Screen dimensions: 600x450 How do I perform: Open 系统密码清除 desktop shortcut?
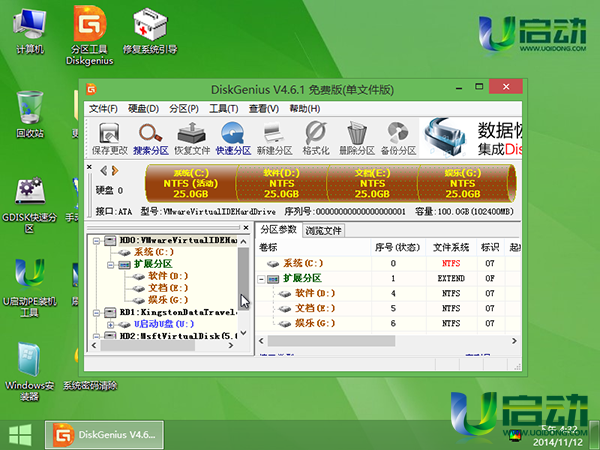[x=90, y=385]
